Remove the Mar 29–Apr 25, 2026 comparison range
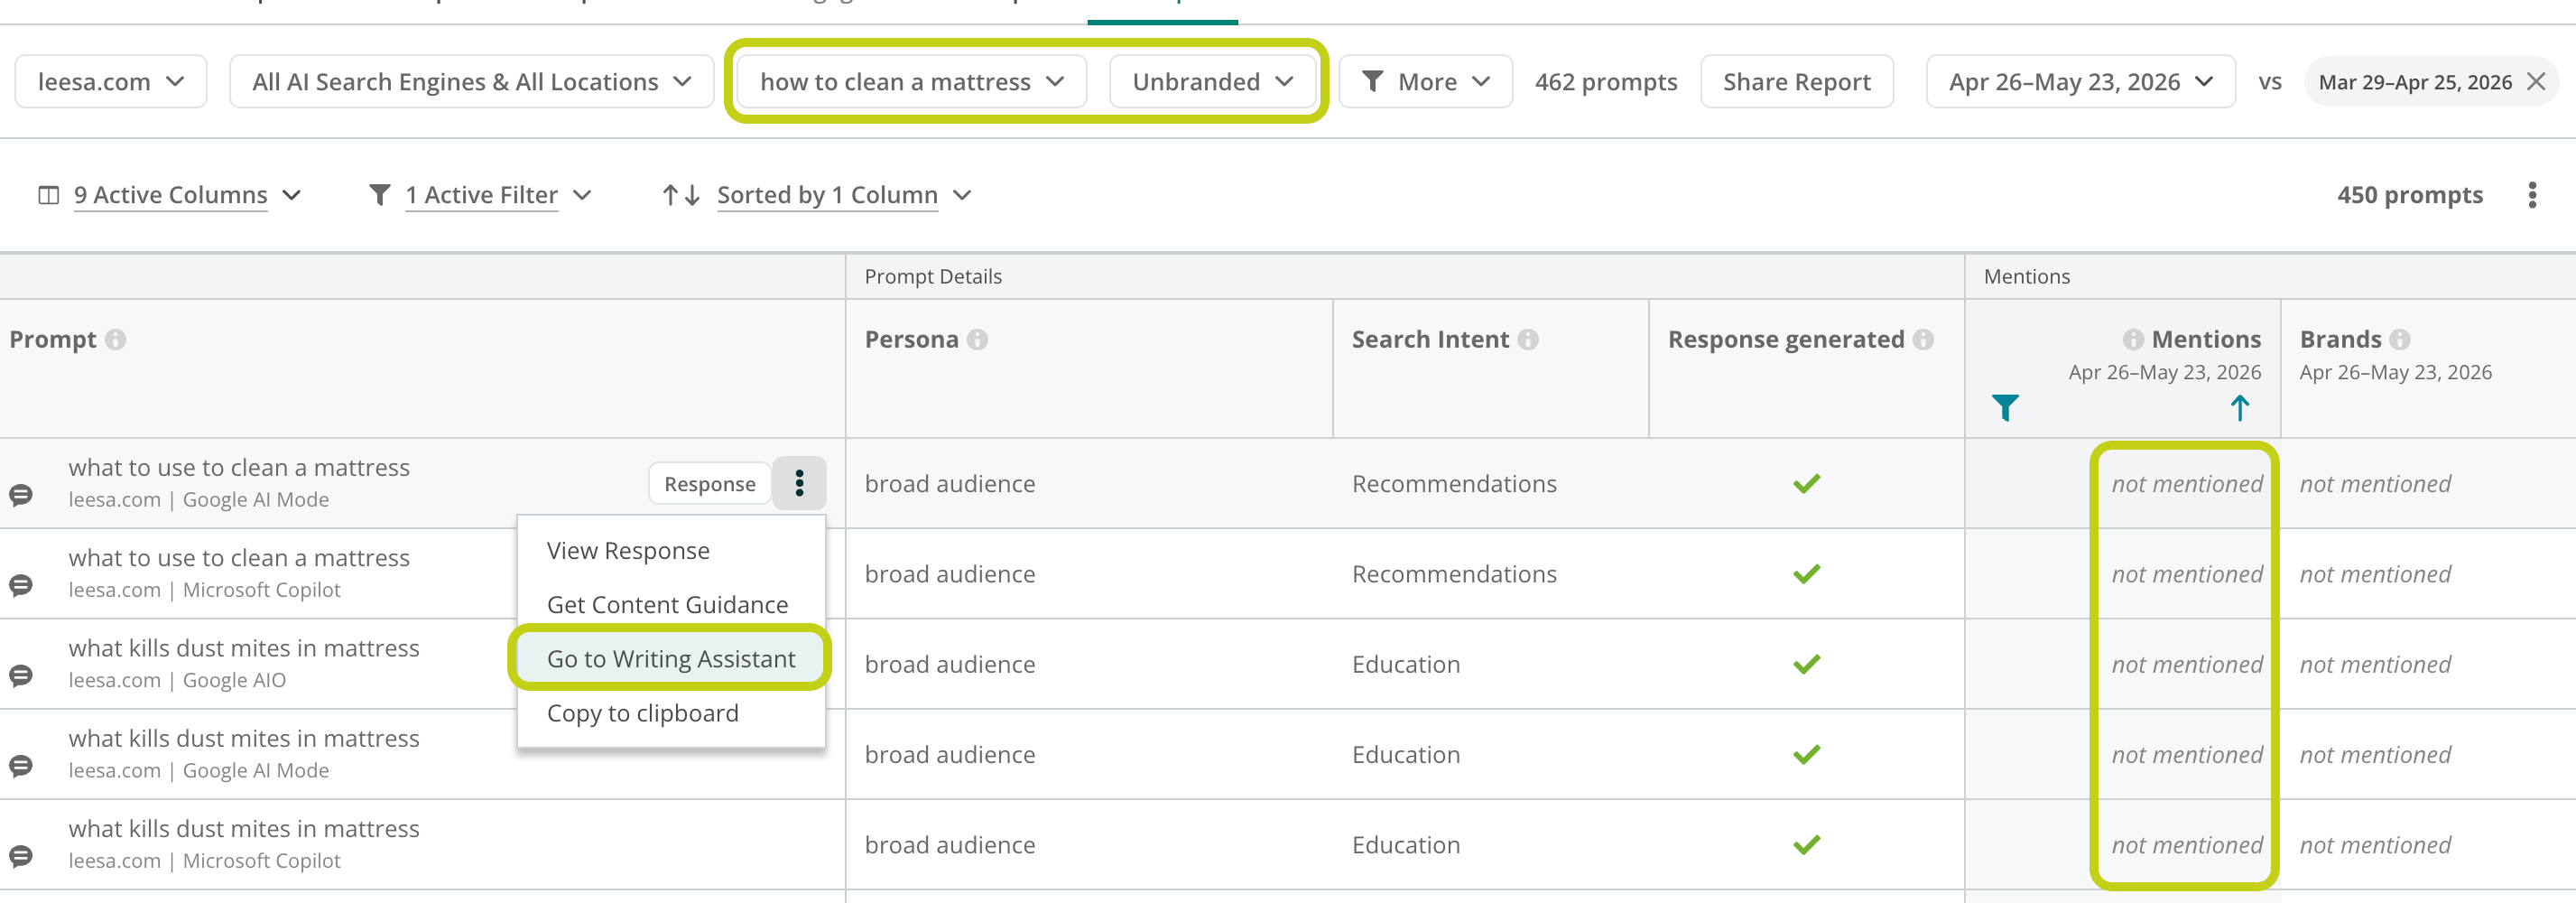Image resolution: width=2576 pixels, height=903 pixels. click(2536, 82)
